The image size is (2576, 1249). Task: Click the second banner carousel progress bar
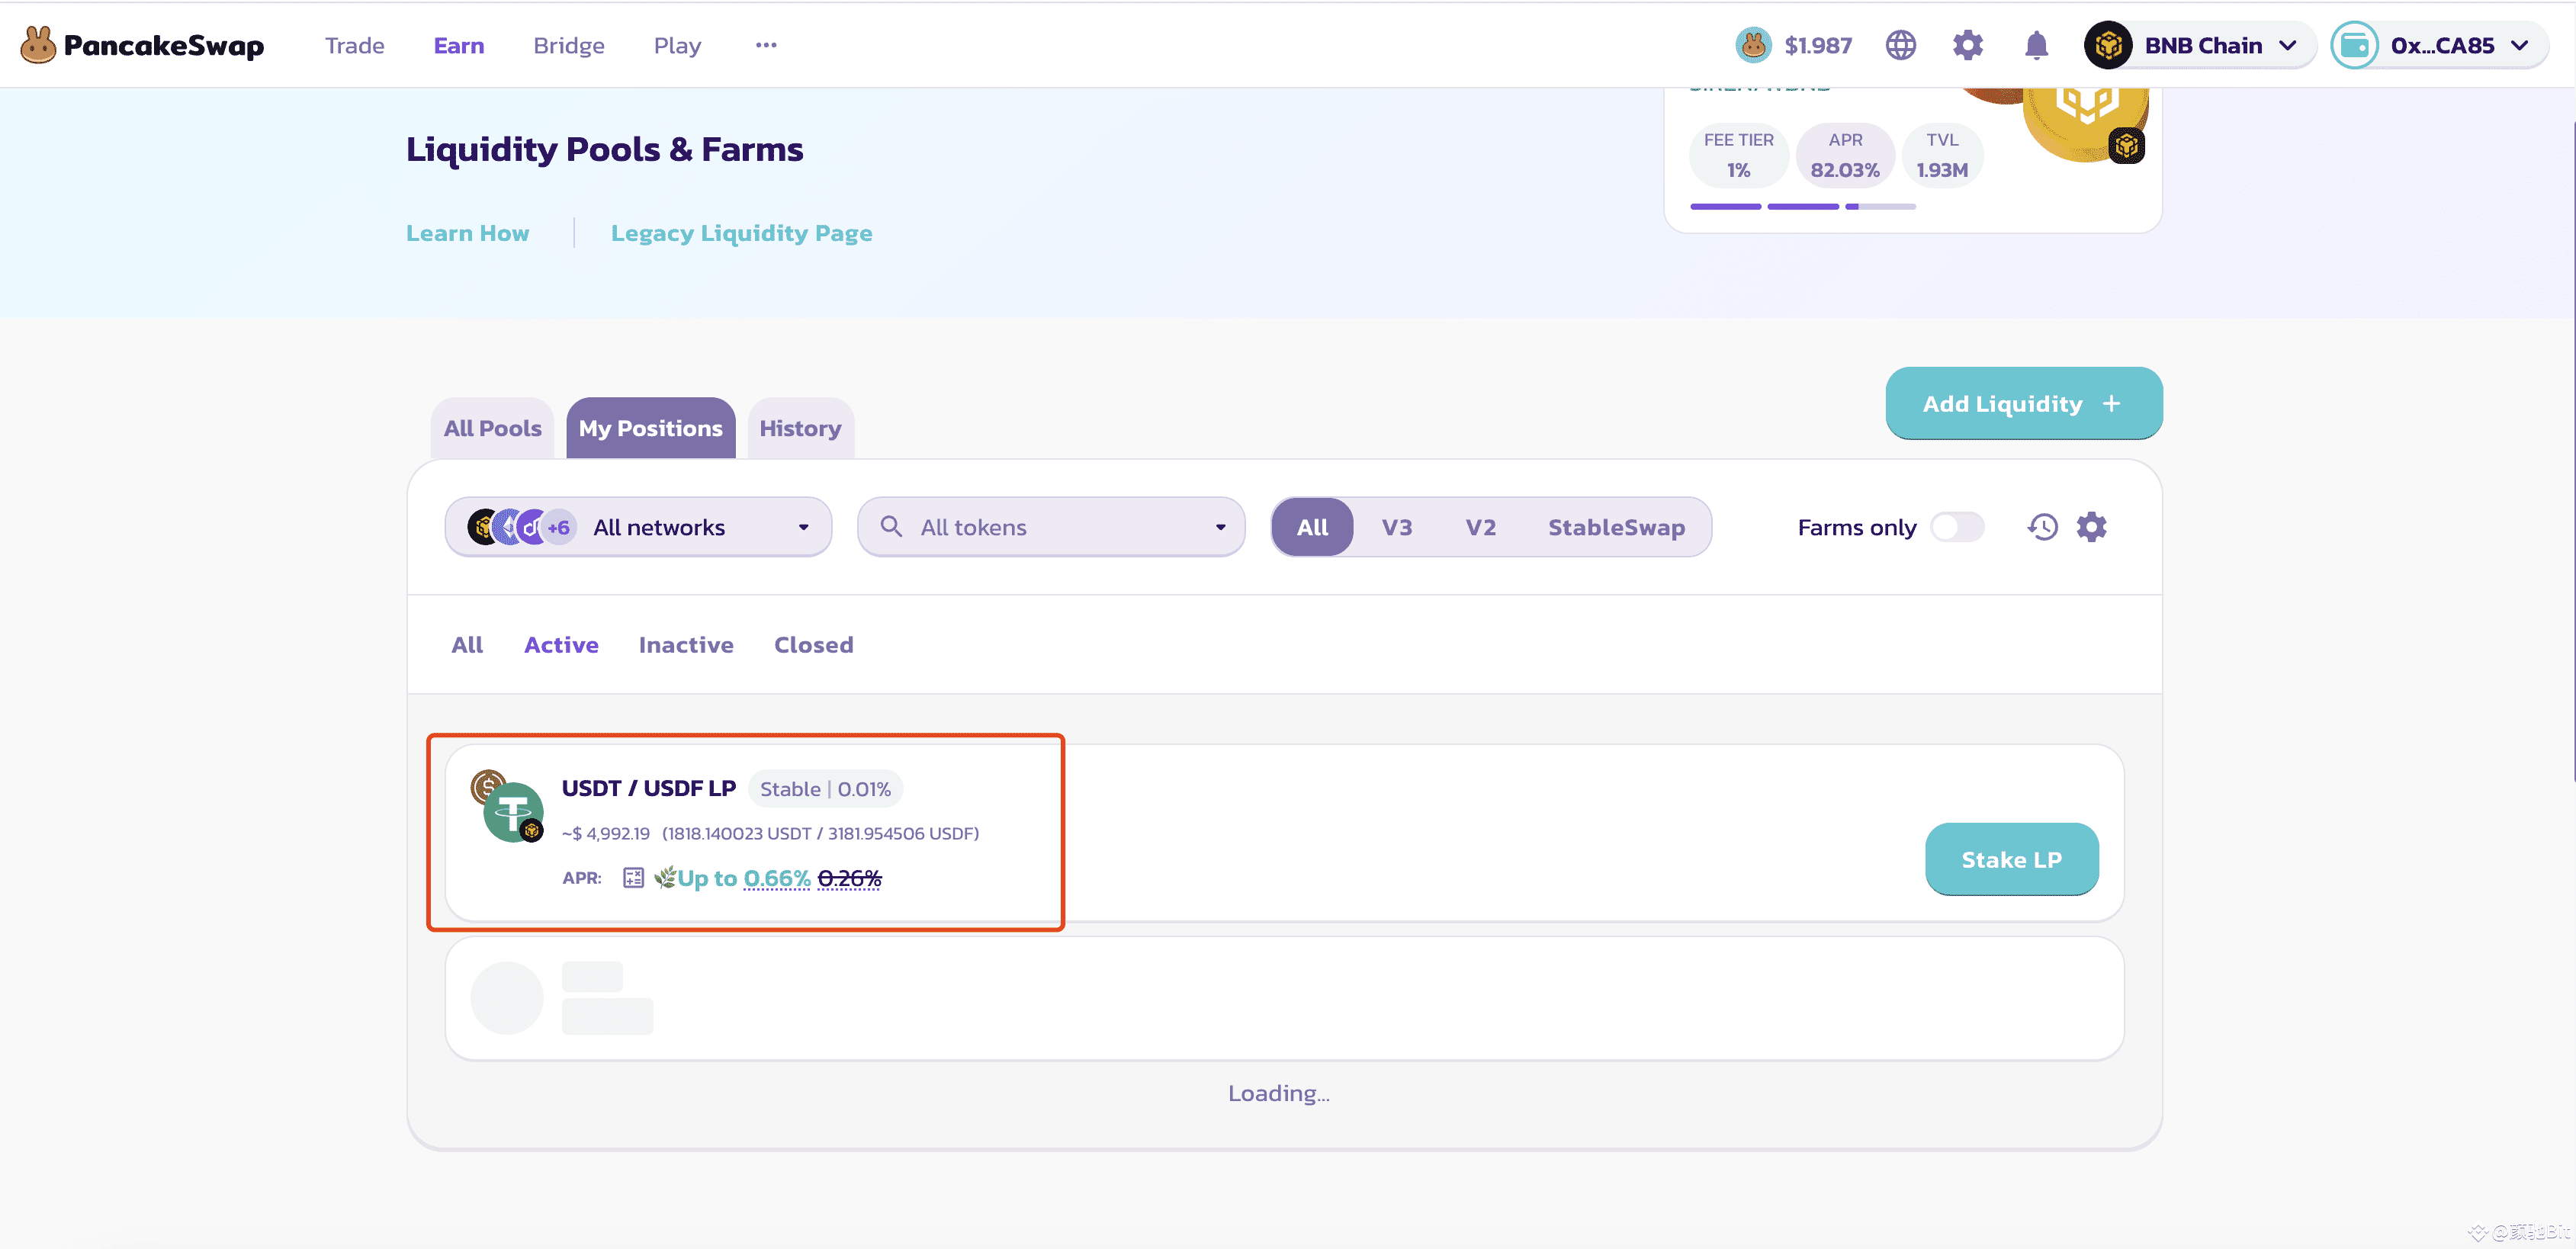[1802, 206]
